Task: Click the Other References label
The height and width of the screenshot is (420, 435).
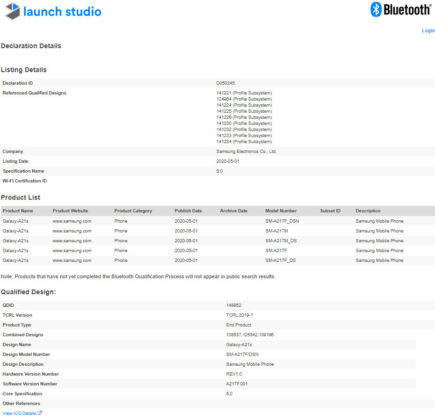Action: click(21, 403)
